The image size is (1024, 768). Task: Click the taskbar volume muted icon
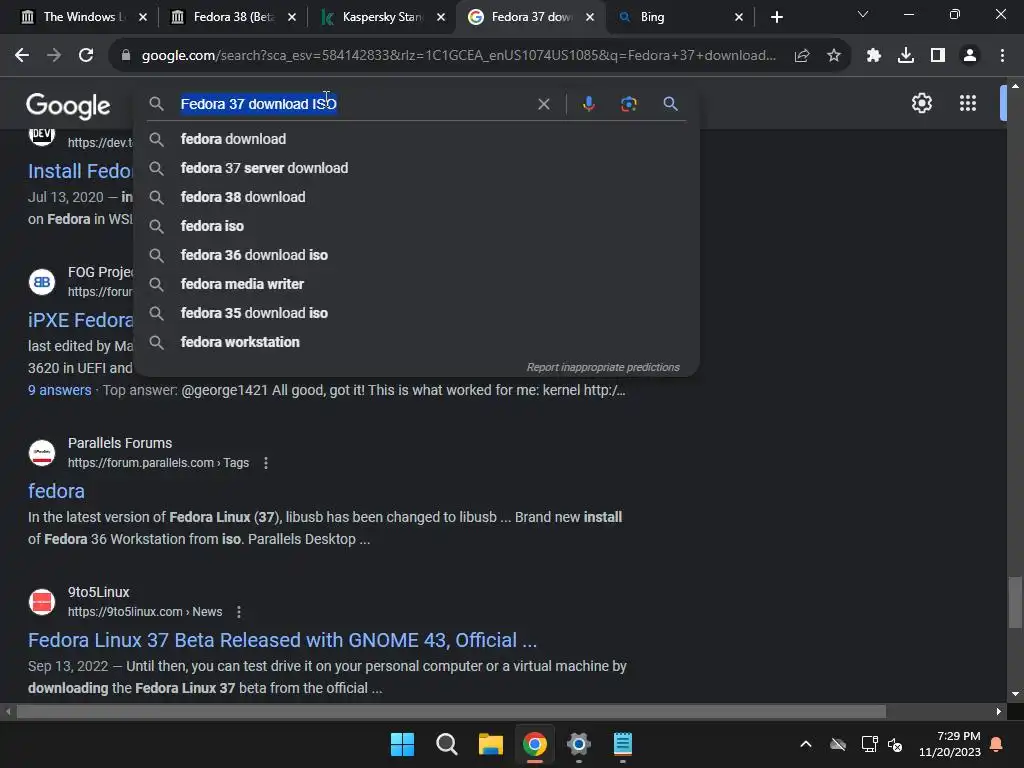895,744
